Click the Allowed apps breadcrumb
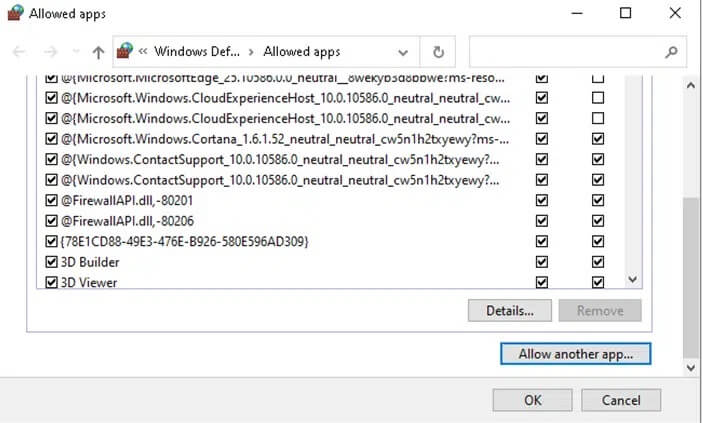This screenshot has width=702, height=423. pyautogui.click(x=302, y=52)
